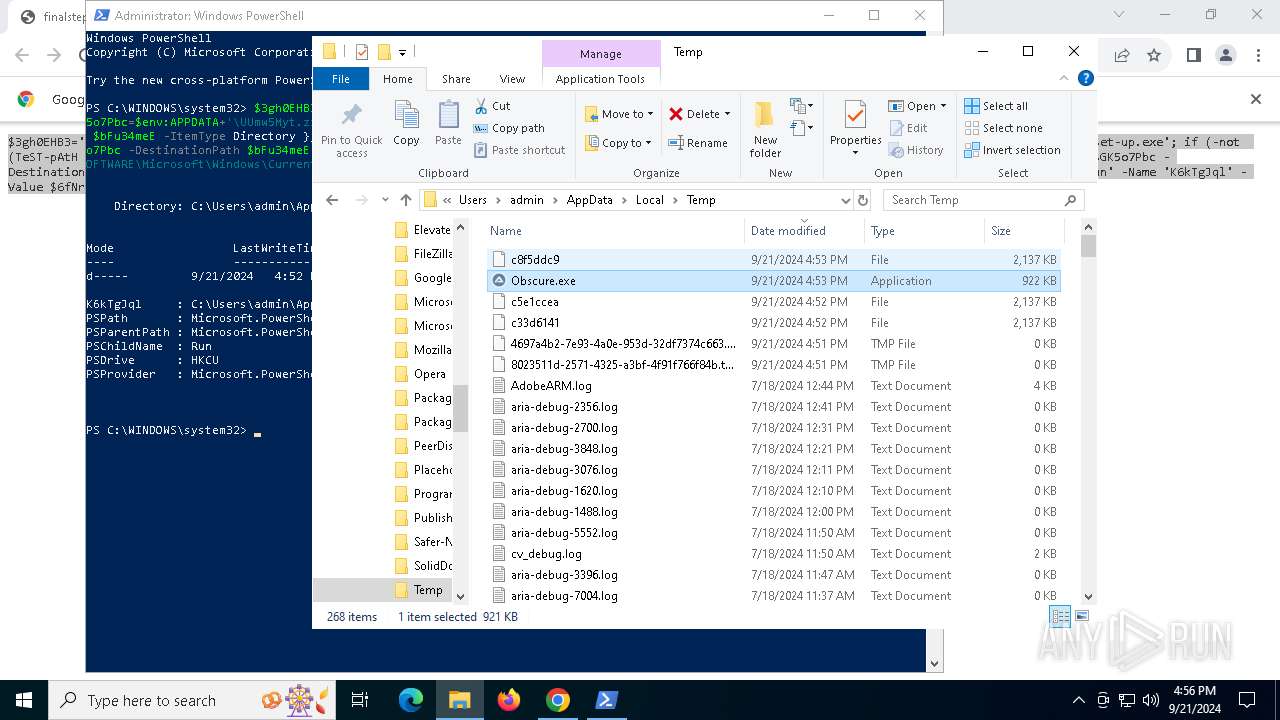Sort by Date modified column

pos(803,231)
